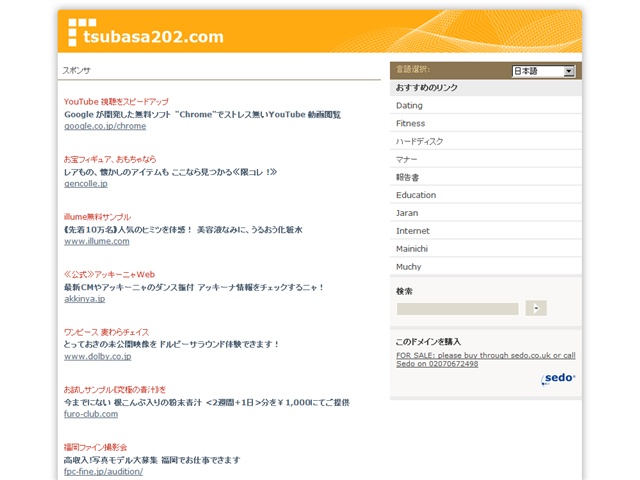640x480 pixels.
Task: Click the google.co.jp/chrome URL link
Action: tap(105, 126)
